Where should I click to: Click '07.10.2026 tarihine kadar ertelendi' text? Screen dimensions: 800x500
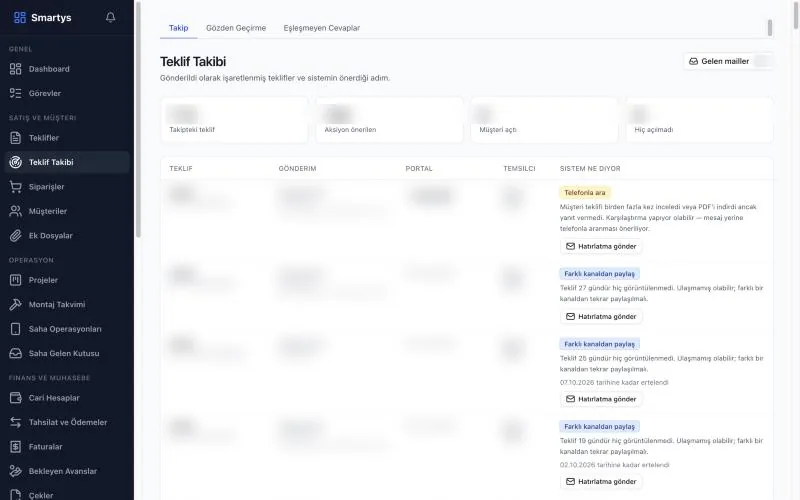click(614, 383)
